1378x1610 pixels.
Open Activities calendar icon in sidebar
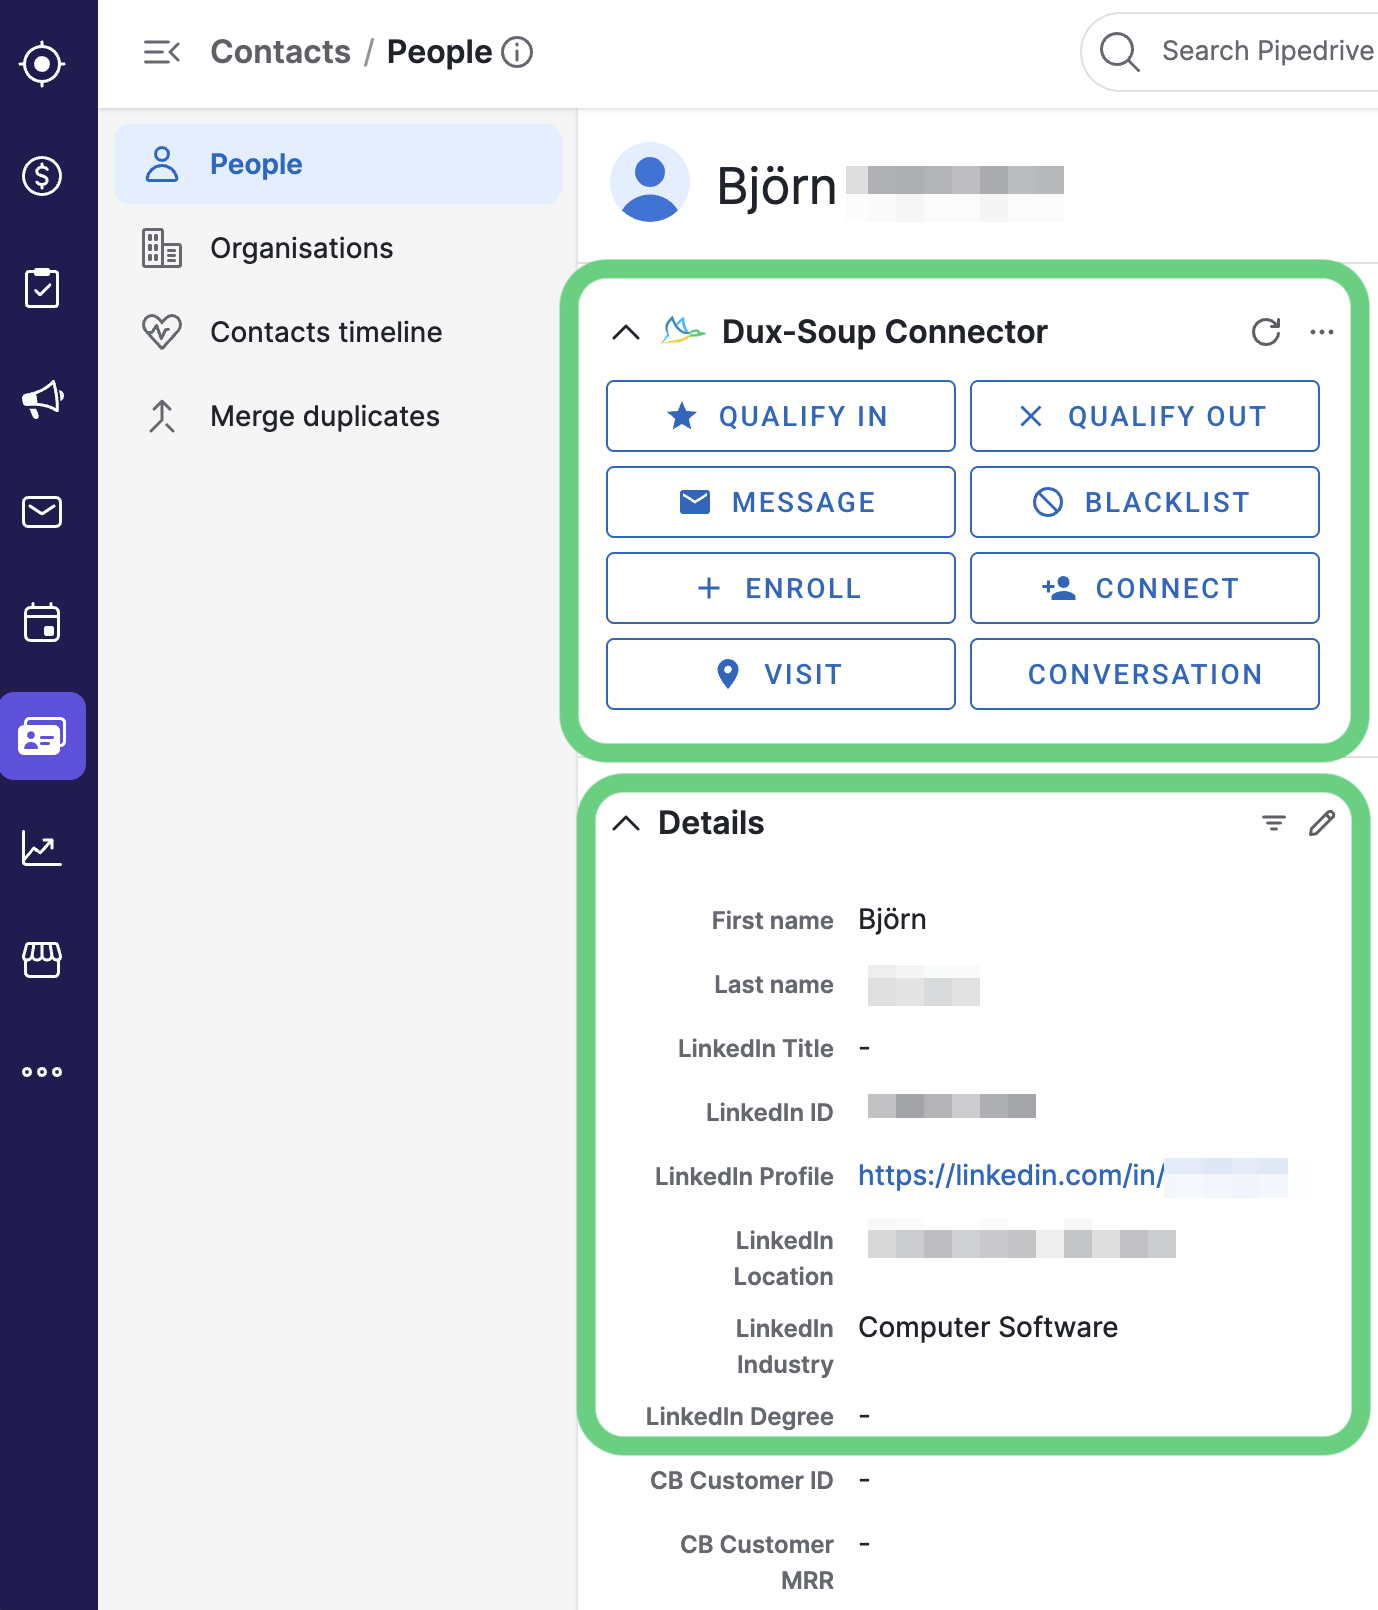click(x=42, y=622)
